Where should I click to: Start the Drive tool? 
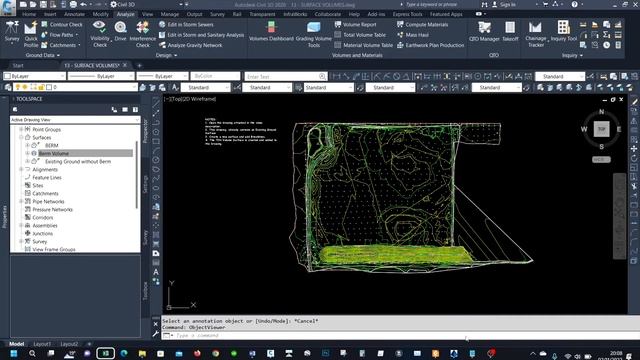click(x=120, y=31)
